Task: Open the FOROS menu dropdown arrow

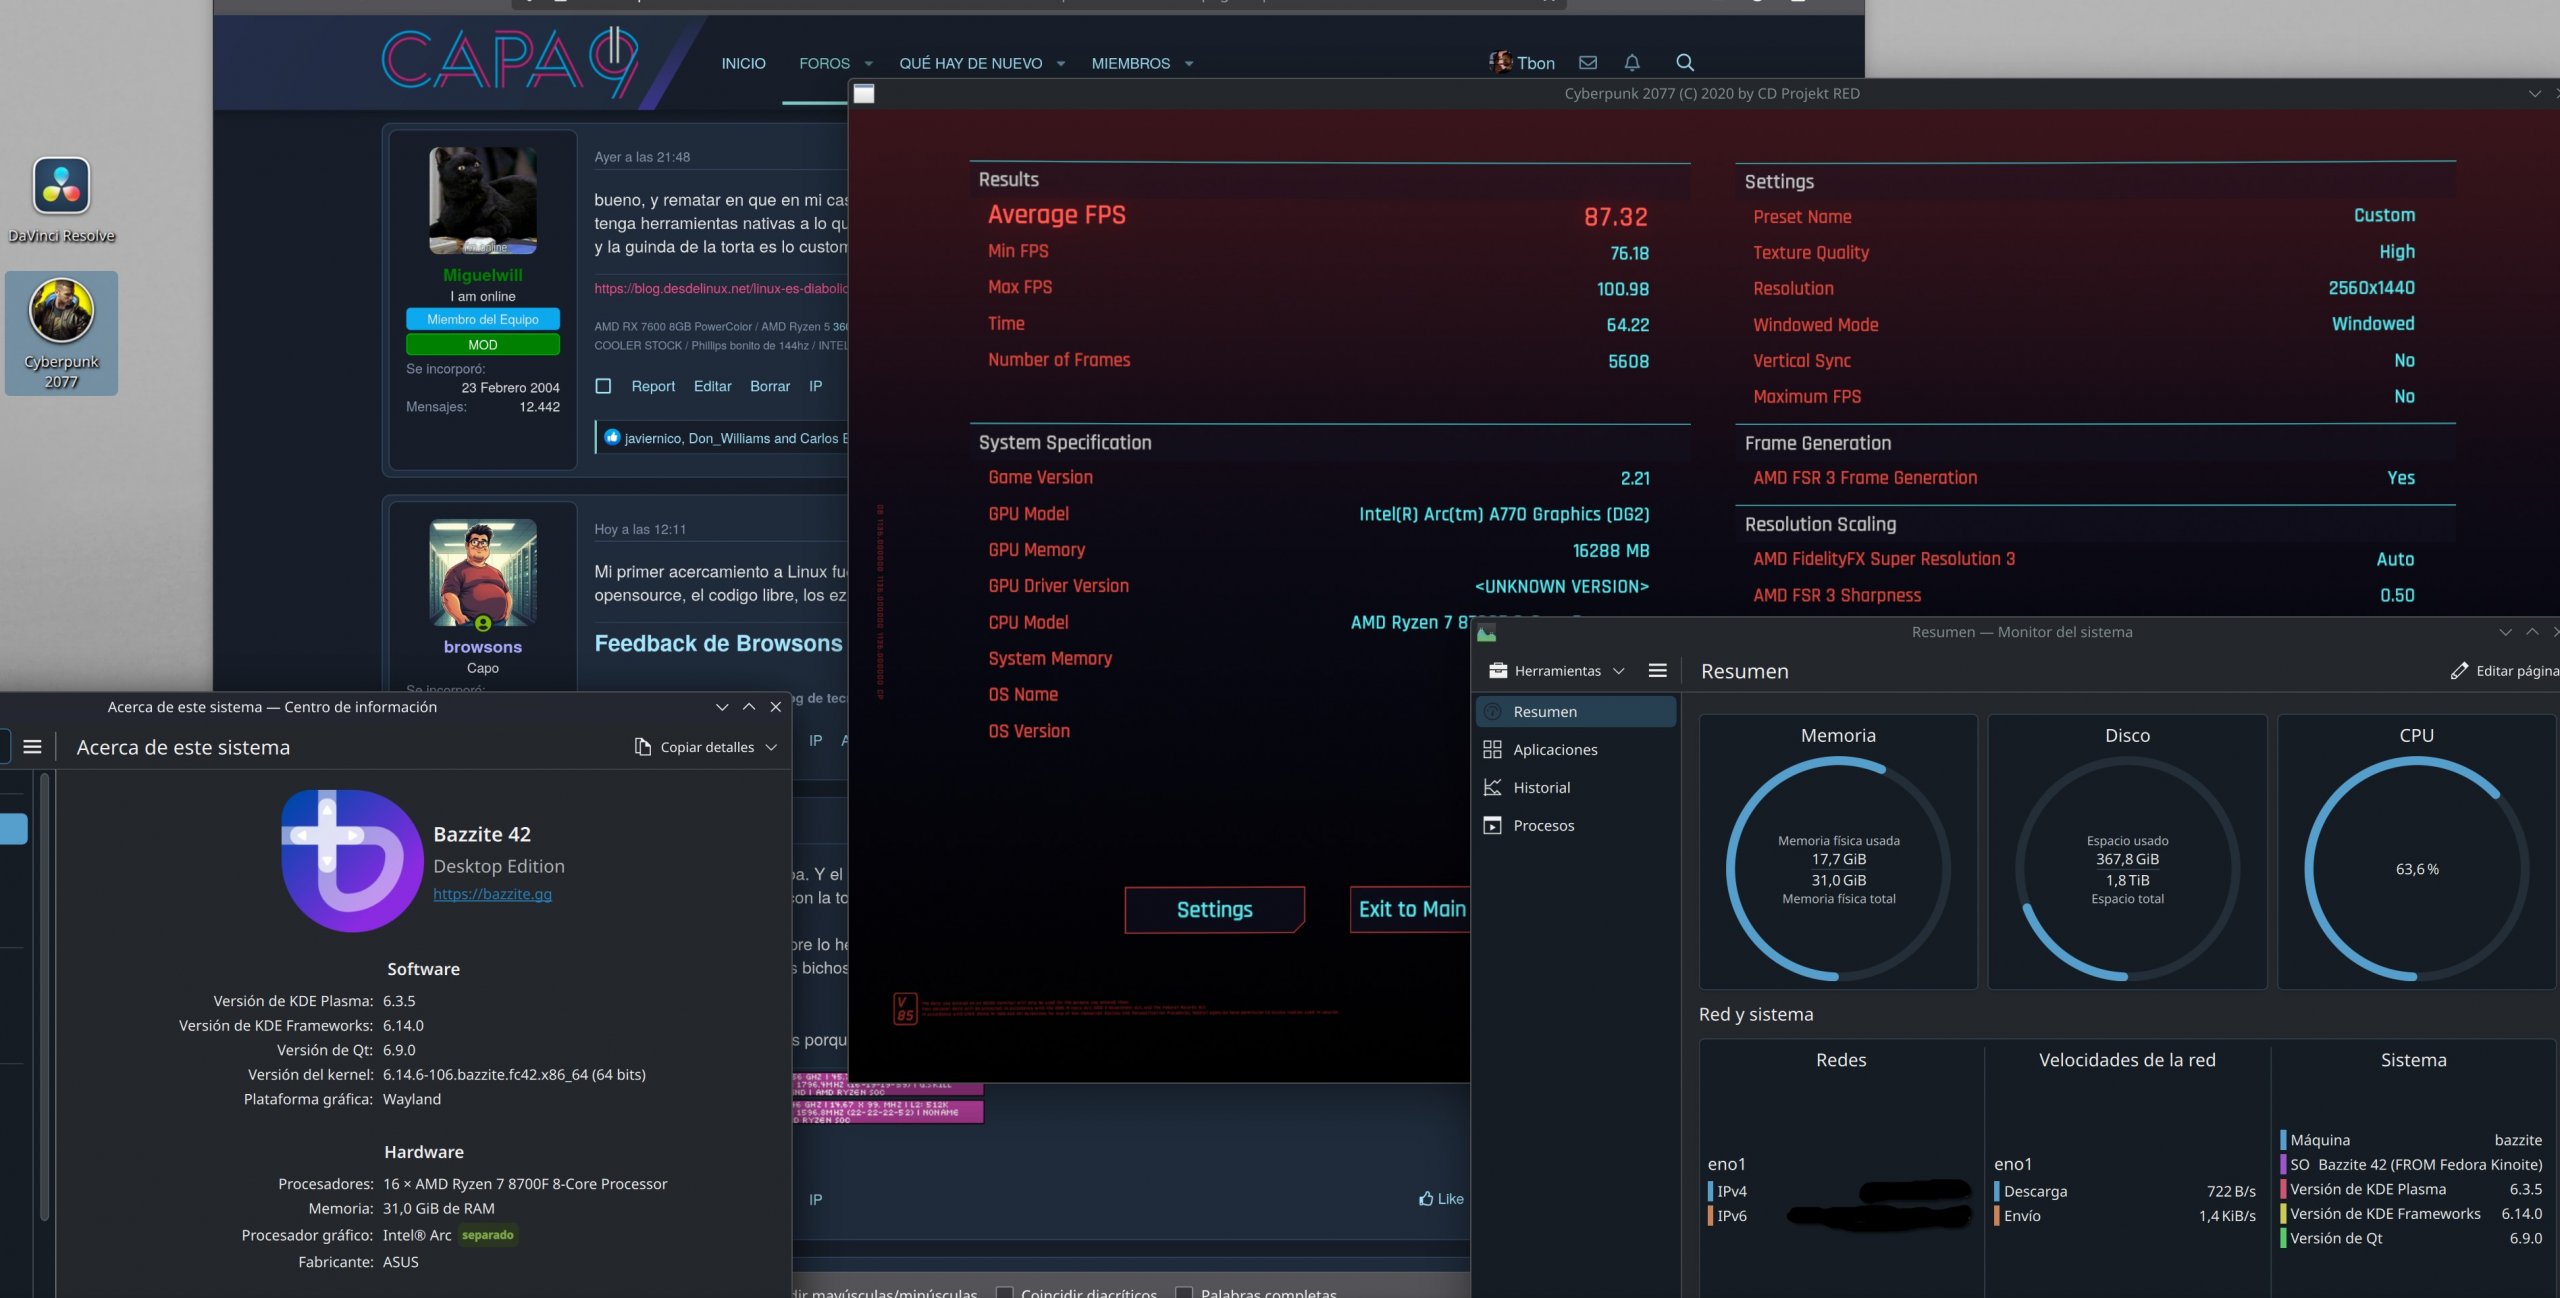Action: (868, 64)
